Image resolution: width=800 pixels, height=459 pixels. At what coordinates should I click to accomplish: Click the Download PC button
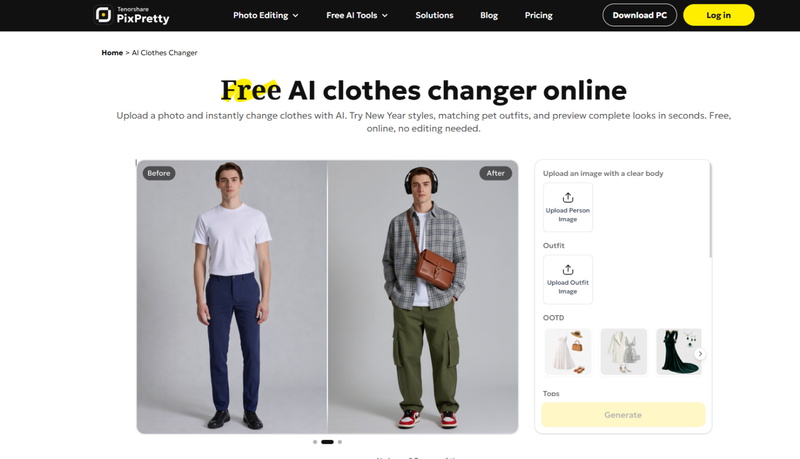click(x=640, y=15)
